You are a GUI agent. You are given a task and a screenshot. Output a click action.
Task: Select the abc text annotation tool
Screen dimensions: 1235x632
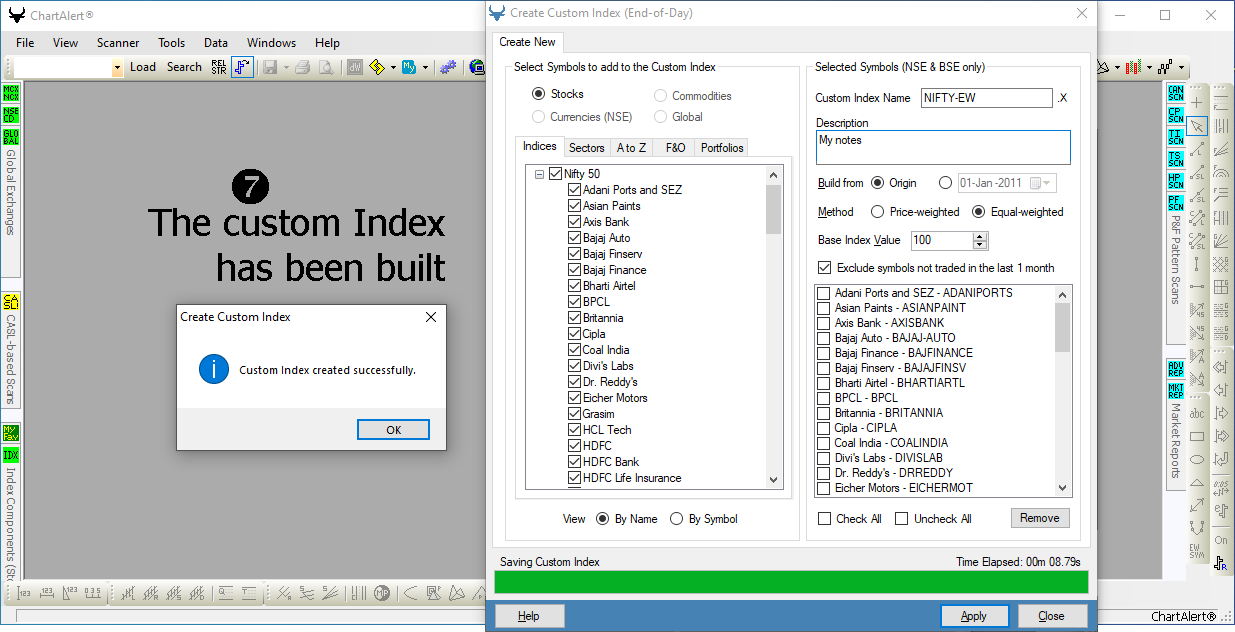pos(1197,413)
